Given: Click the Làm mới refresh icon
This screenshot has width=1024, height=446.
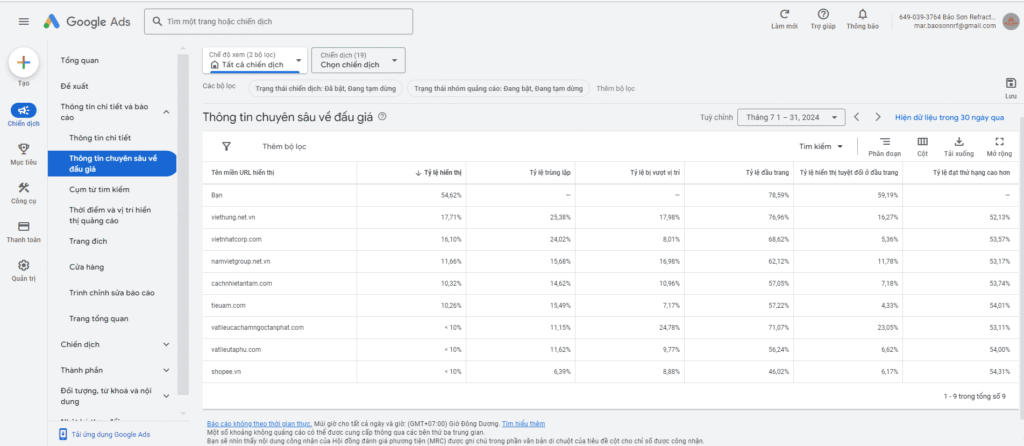Looking at the screenshot, I should pyautogui.click(x=784, y=14).
